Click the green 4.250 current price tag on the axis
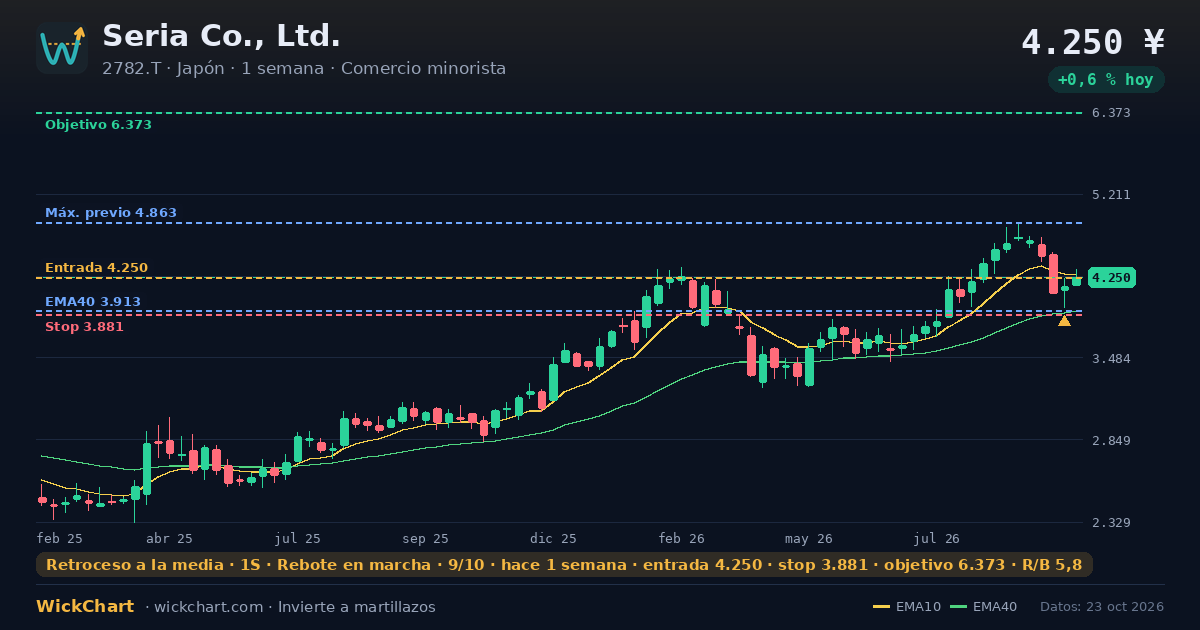 (x=1112, y=278)
